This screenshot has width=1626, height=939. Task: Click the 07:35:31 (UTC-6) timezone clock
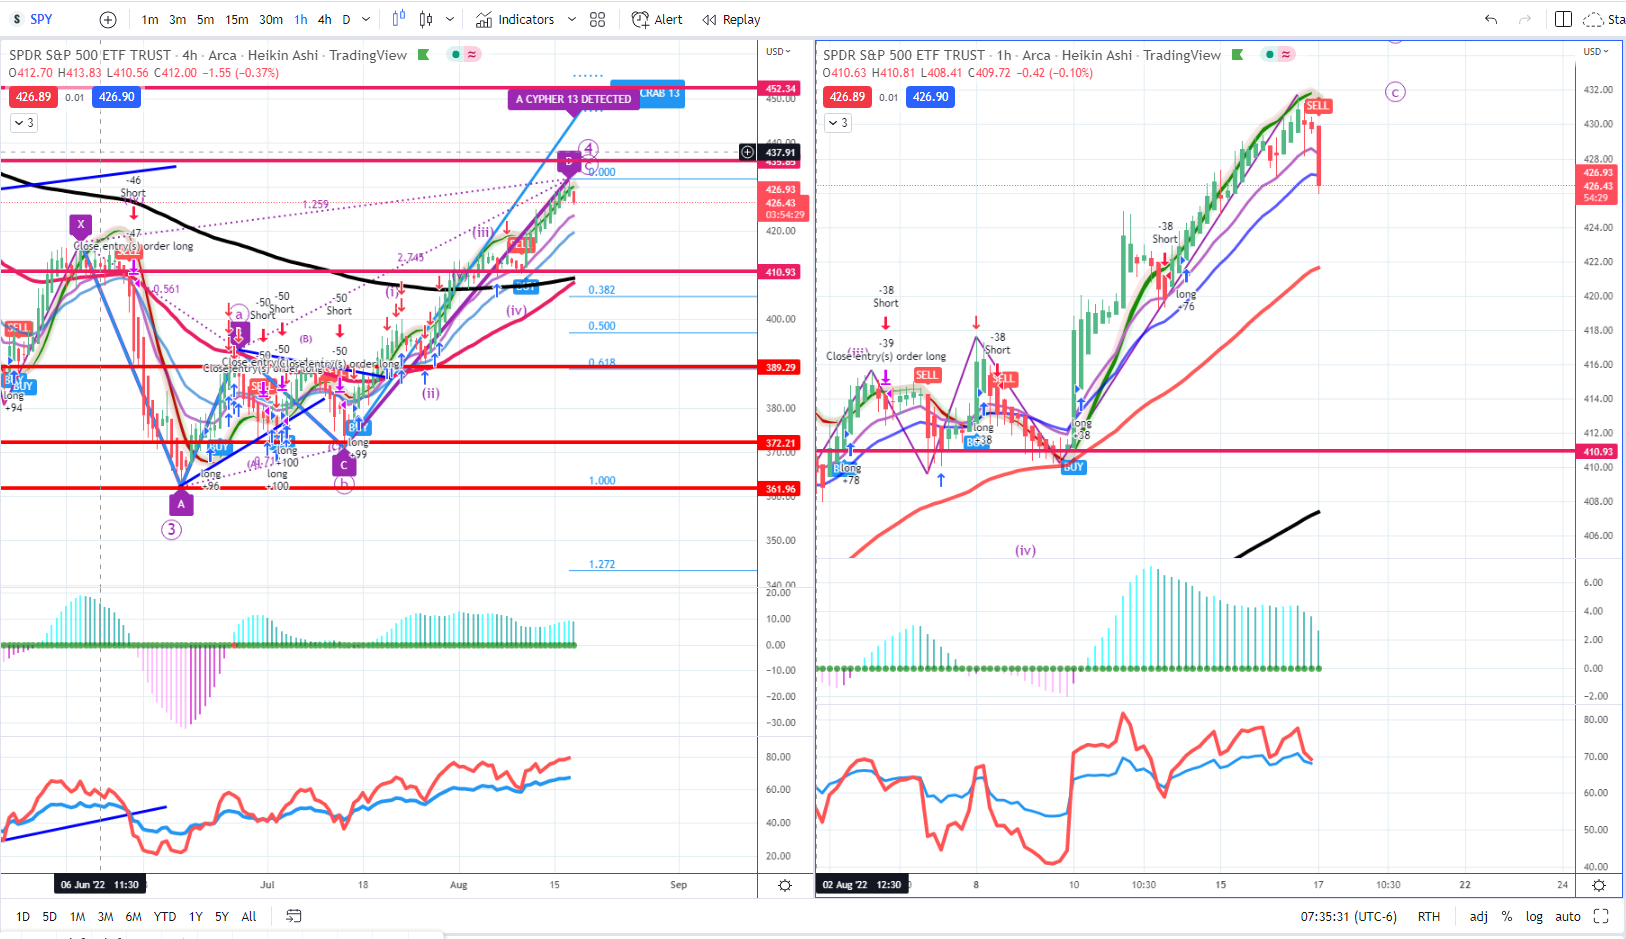(1348, 916)
